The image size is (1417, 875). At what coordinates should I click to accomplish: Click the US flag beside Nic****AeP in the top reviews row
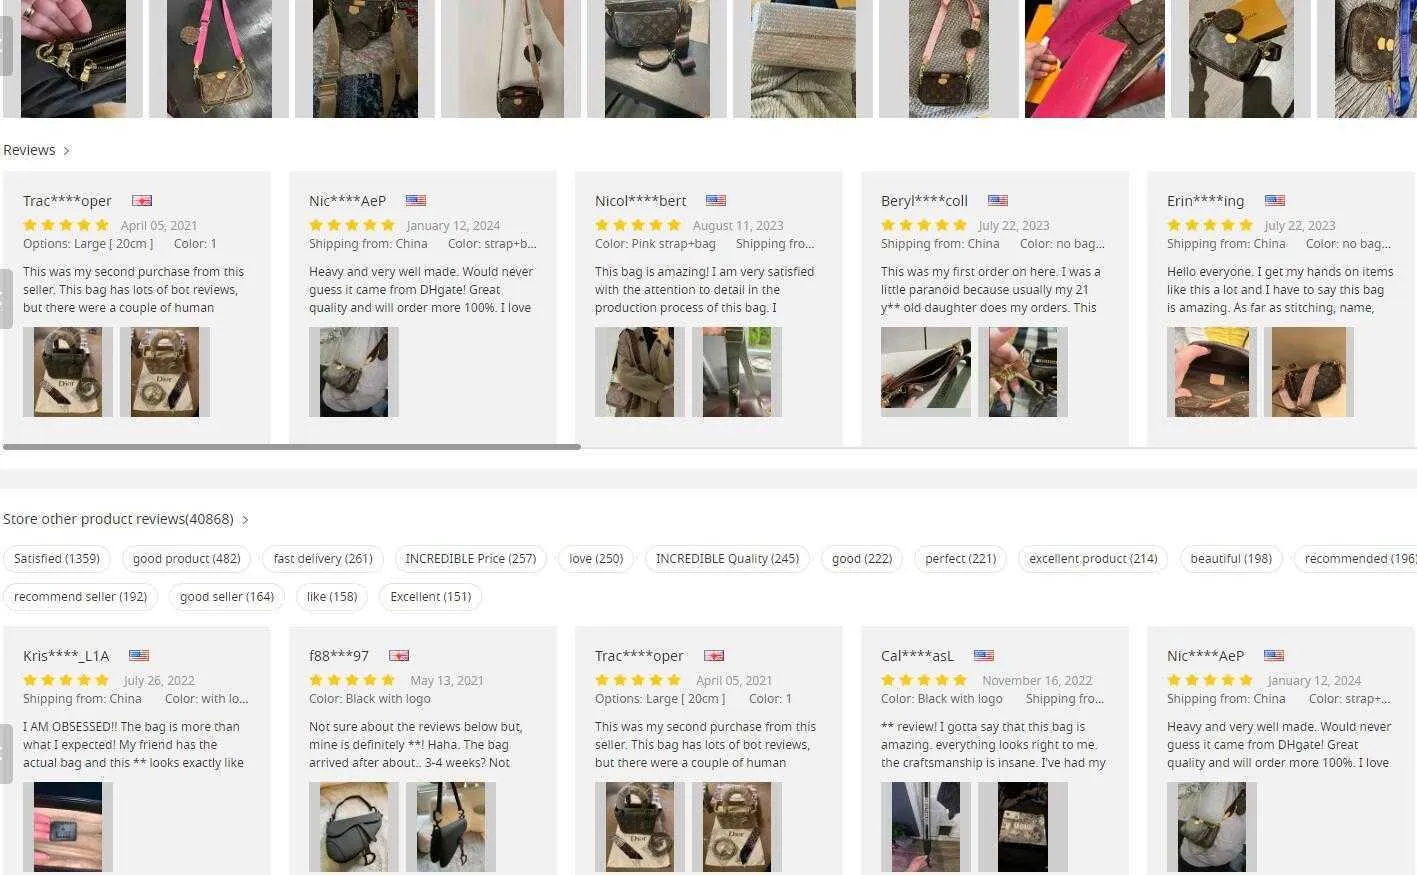point(416,201)
